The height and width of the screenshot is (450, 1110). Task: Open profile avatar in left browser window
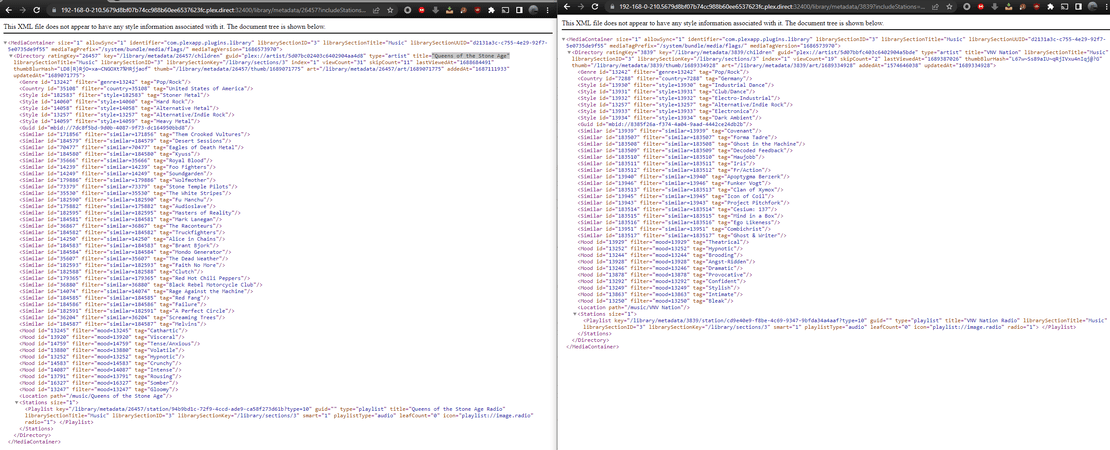pos(533,10)
